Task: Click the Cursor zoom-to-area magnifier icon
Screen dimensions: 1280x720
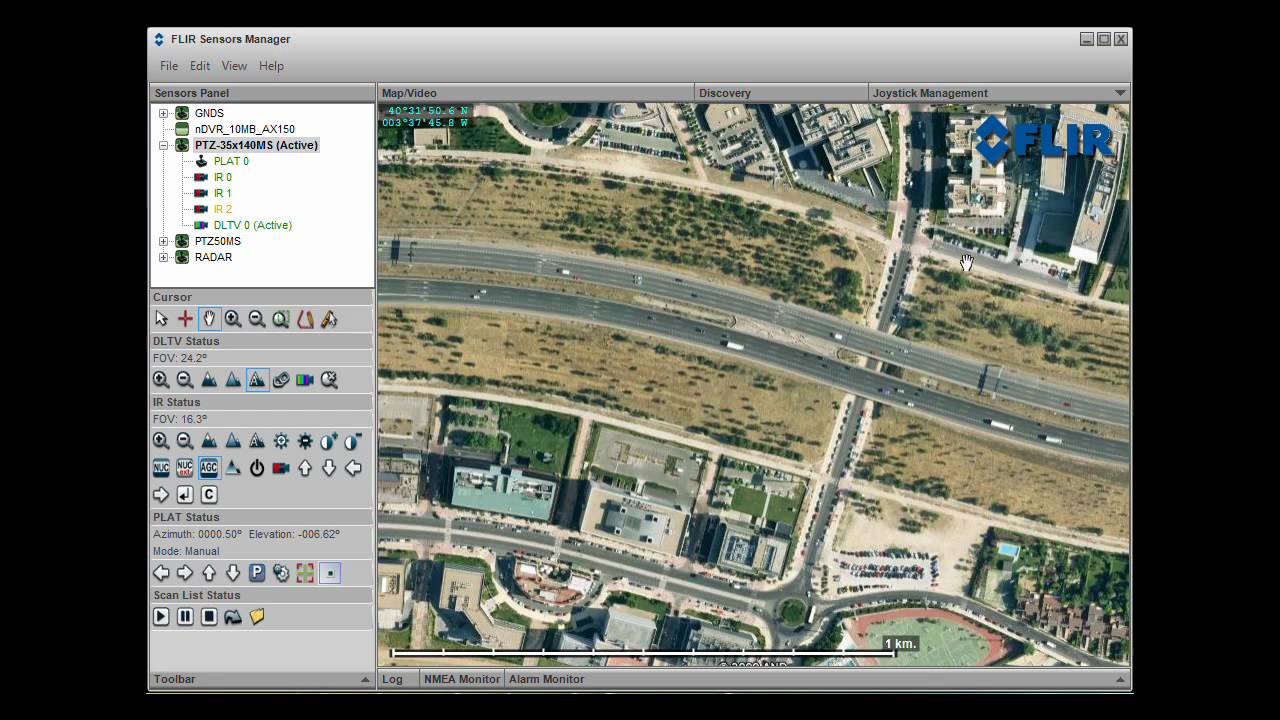Action: (x=281, y=319)
